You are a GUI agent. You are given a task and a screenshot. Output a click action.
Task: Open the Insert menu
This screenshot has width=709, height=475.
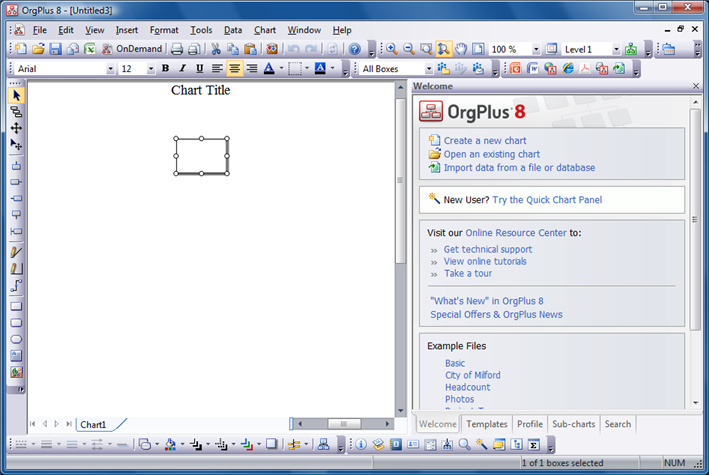point(127,30)
